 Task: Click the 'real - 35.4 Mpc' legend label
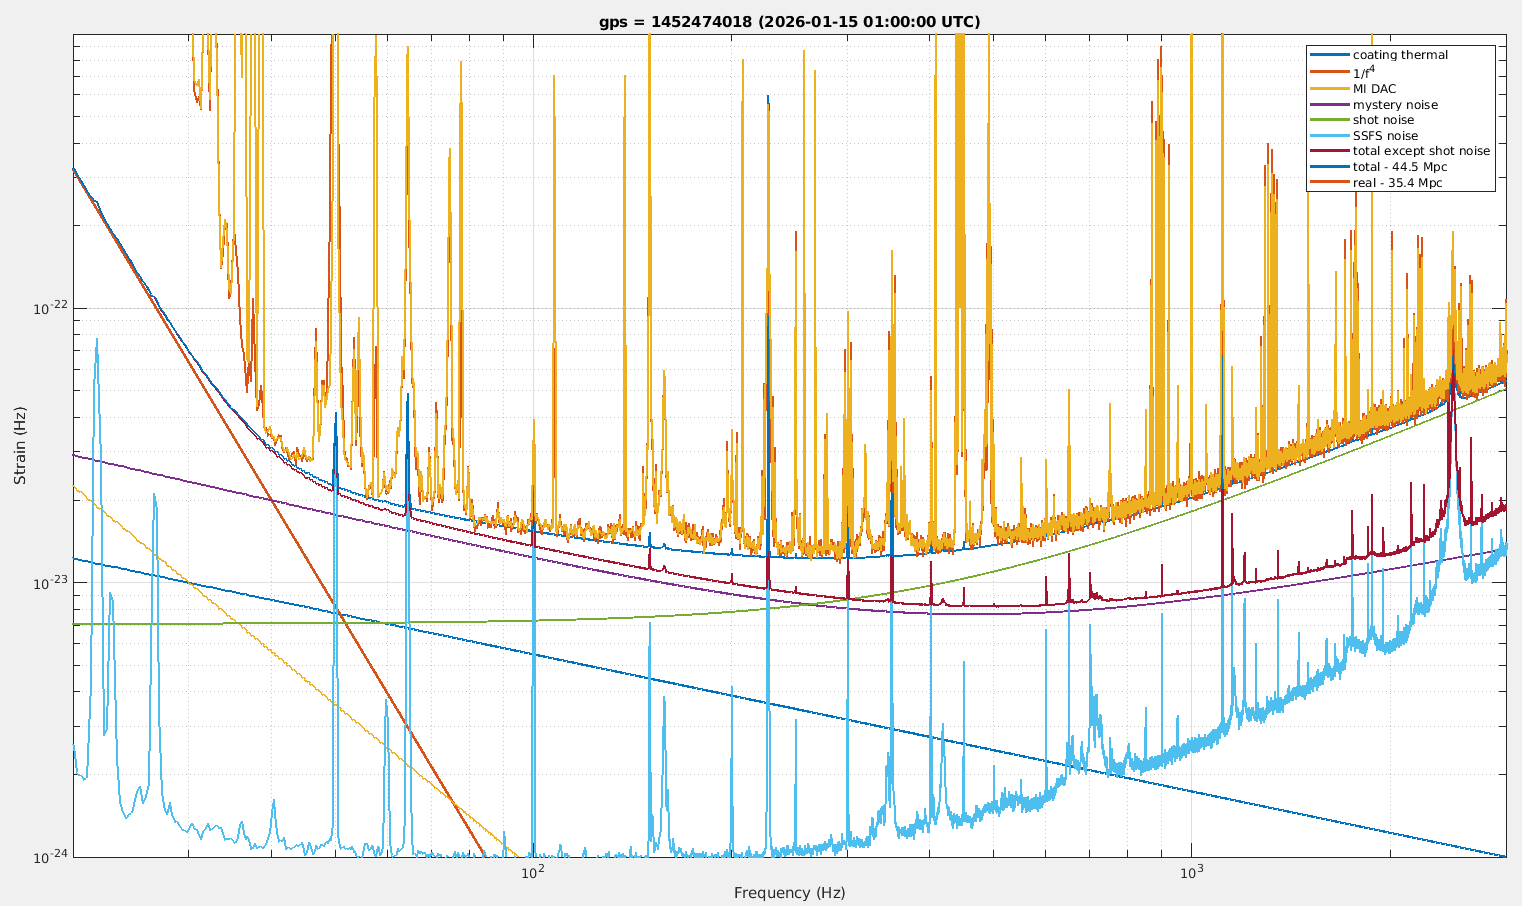[x=1397, y=183]
